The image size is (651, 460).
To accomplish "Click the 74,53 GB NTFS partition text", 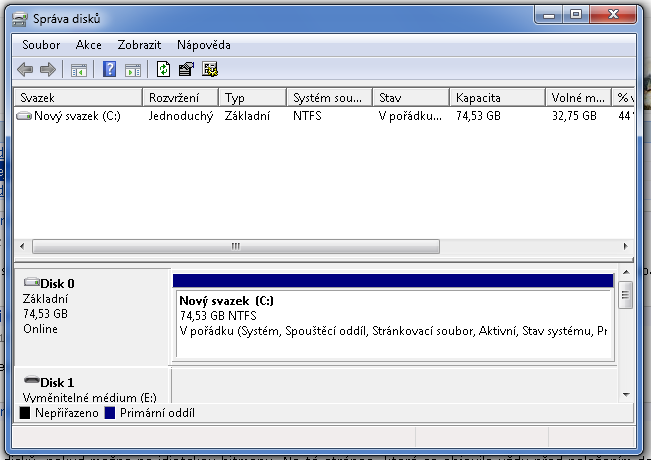I will [x=218, y=316].
